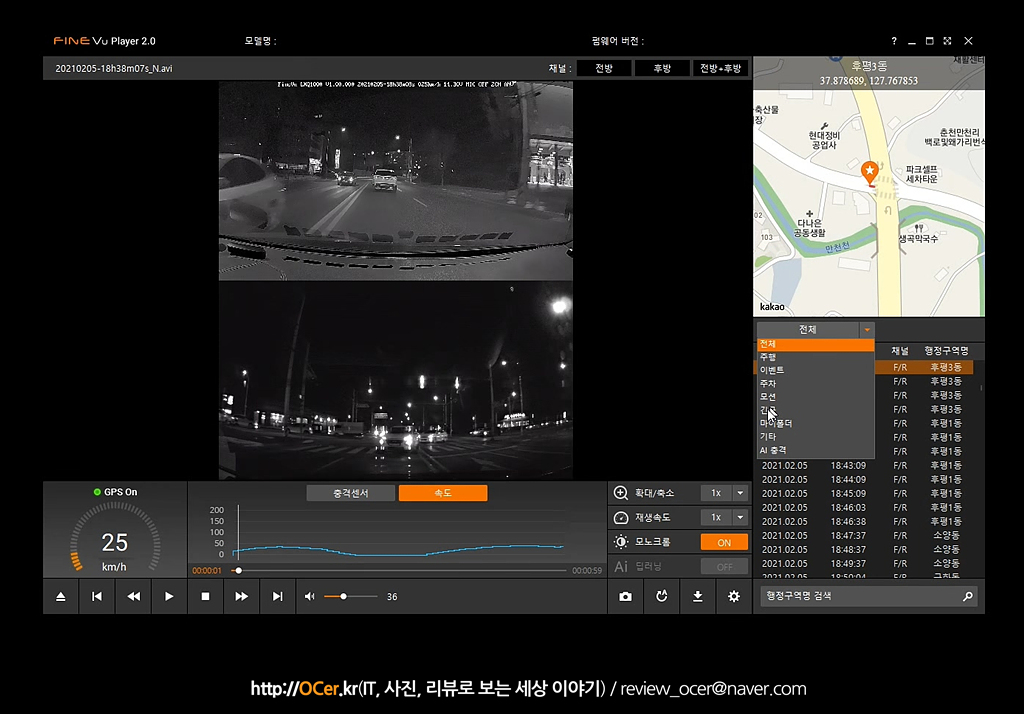Switch to the 속도 graph tab
Image resolution: width=1024 pixels, height=714 pixels.
click(x=443, y=493)
